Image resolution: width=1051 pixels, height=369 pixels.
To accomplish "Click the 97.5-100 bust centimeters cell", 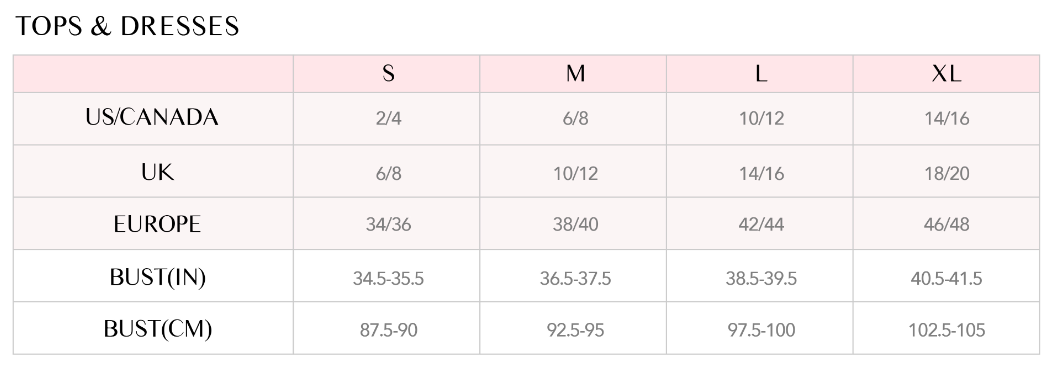I will (x=761, y=330).
